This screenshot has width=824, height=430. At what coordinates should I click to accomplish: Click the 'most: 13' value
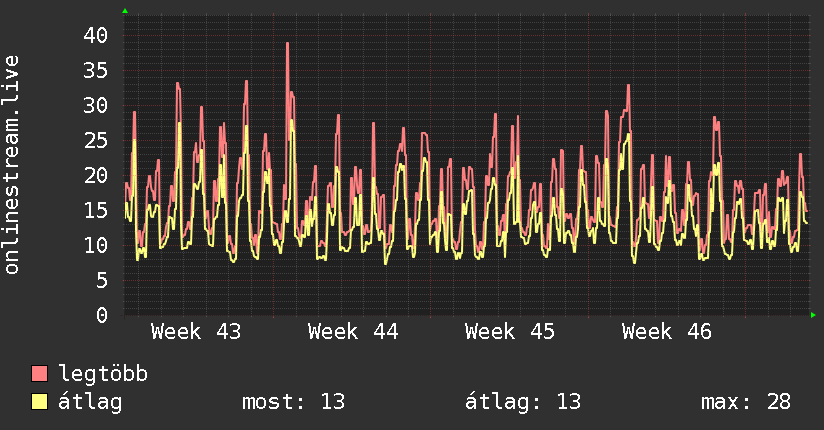[293, 402]
